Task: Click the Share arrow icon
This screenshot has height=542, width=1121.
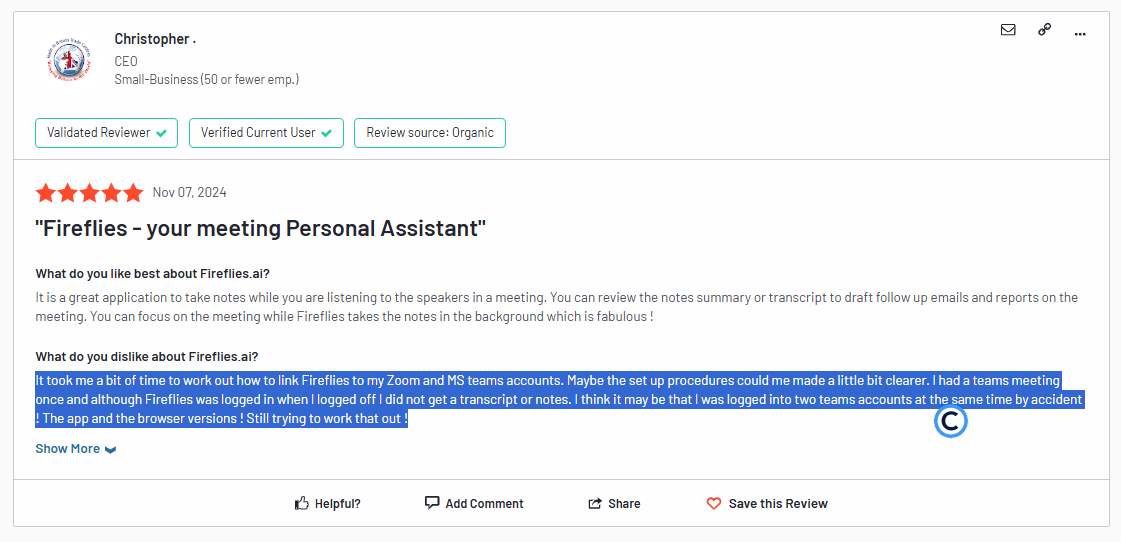Action: point(595,503)
